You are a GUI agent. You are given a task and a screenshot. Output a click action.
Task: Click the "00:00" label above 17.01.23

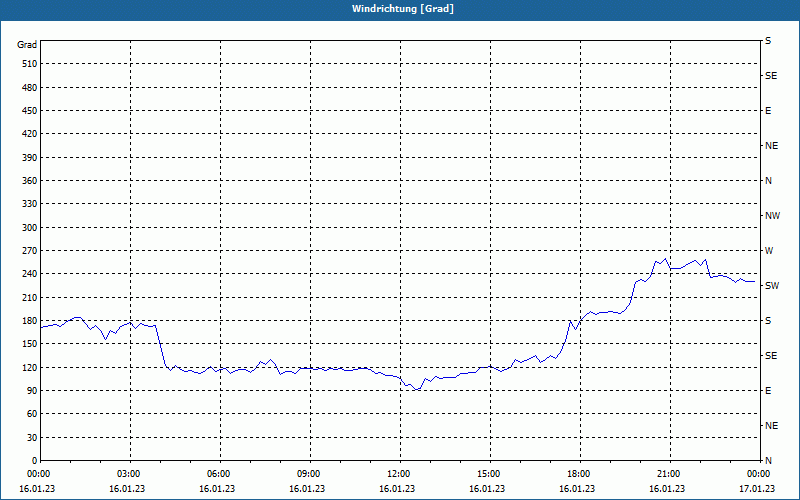[x=759, y=474]
